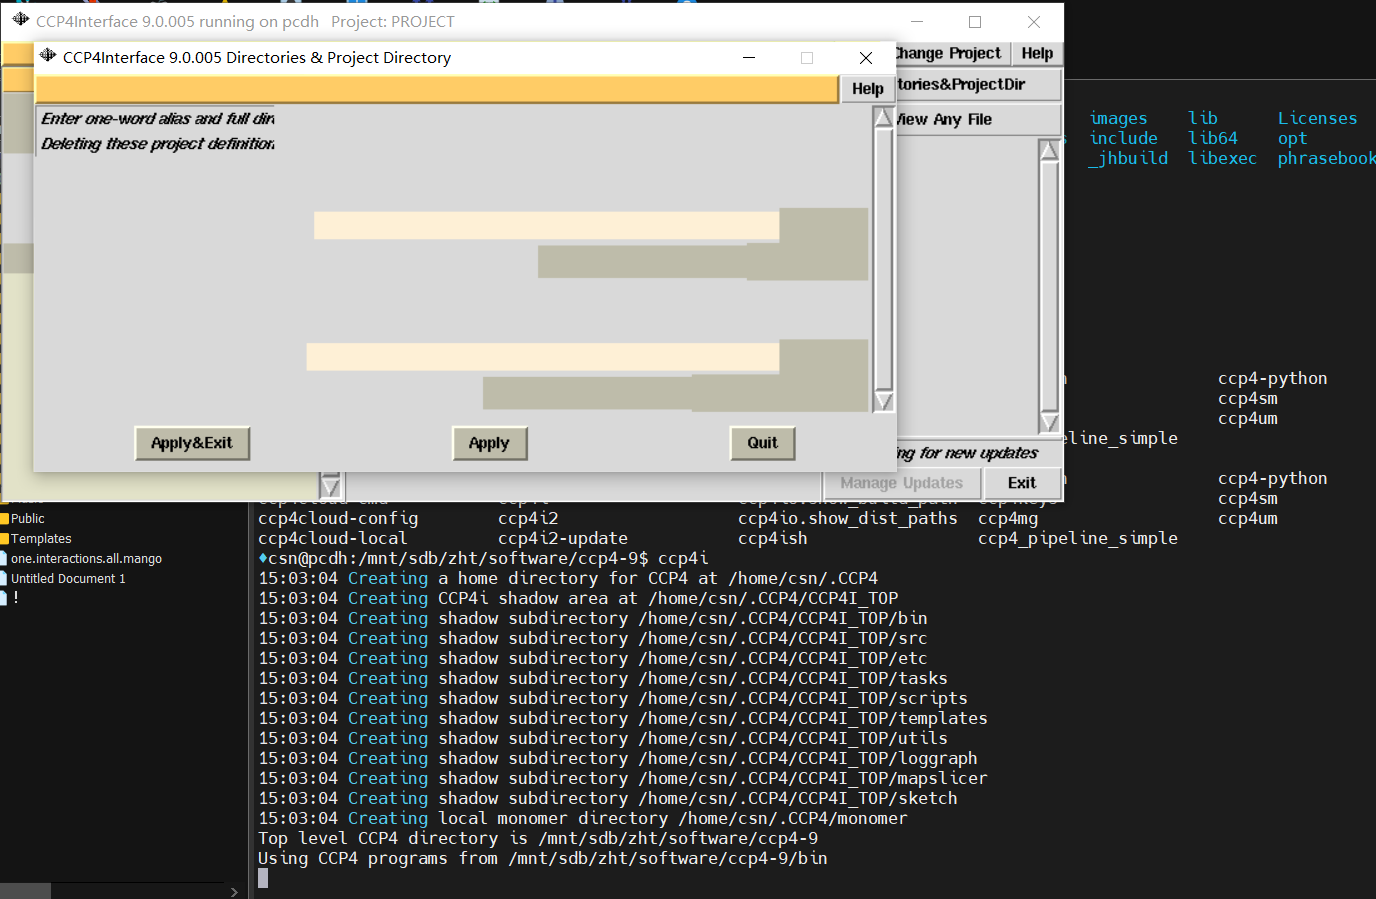The width and height of the screenshot is (1376, 899).
Task: Open Help menu in CCP4Interface main window
Action: [x=1037, y=53]
